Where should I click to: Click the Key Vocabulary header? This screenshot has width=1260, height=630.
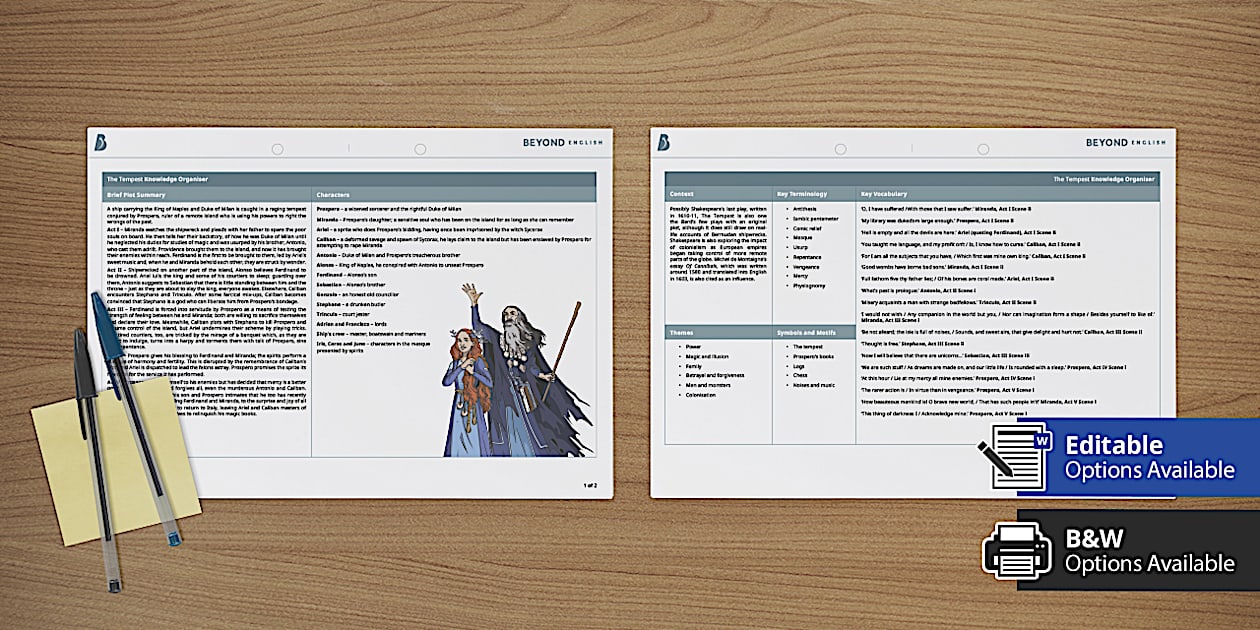point(884,194)
